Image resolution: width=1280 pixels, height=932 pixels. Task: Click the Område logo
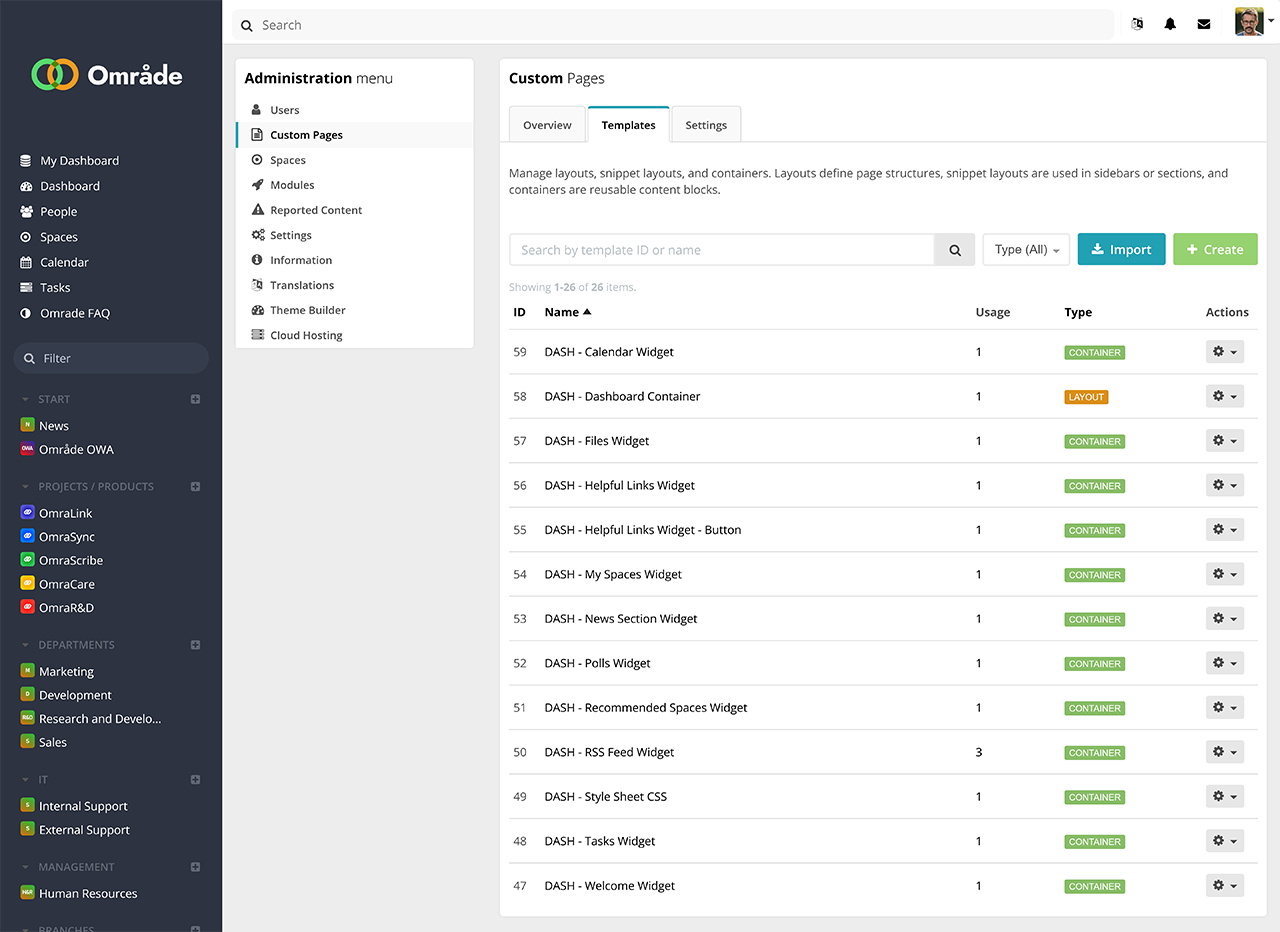pos(107,74)
